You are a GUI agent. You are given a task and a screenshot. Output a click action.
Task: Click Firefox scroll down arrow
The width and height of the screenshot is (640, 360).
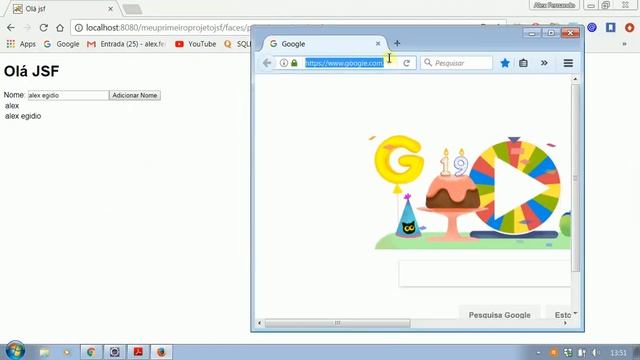(576, 313)
